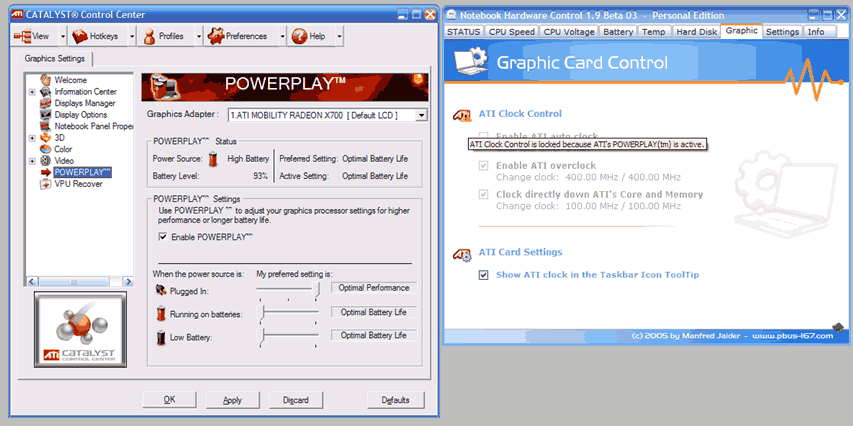Click the ATI Clock Control section icon
853x426 pixels.
click(462, 115)
